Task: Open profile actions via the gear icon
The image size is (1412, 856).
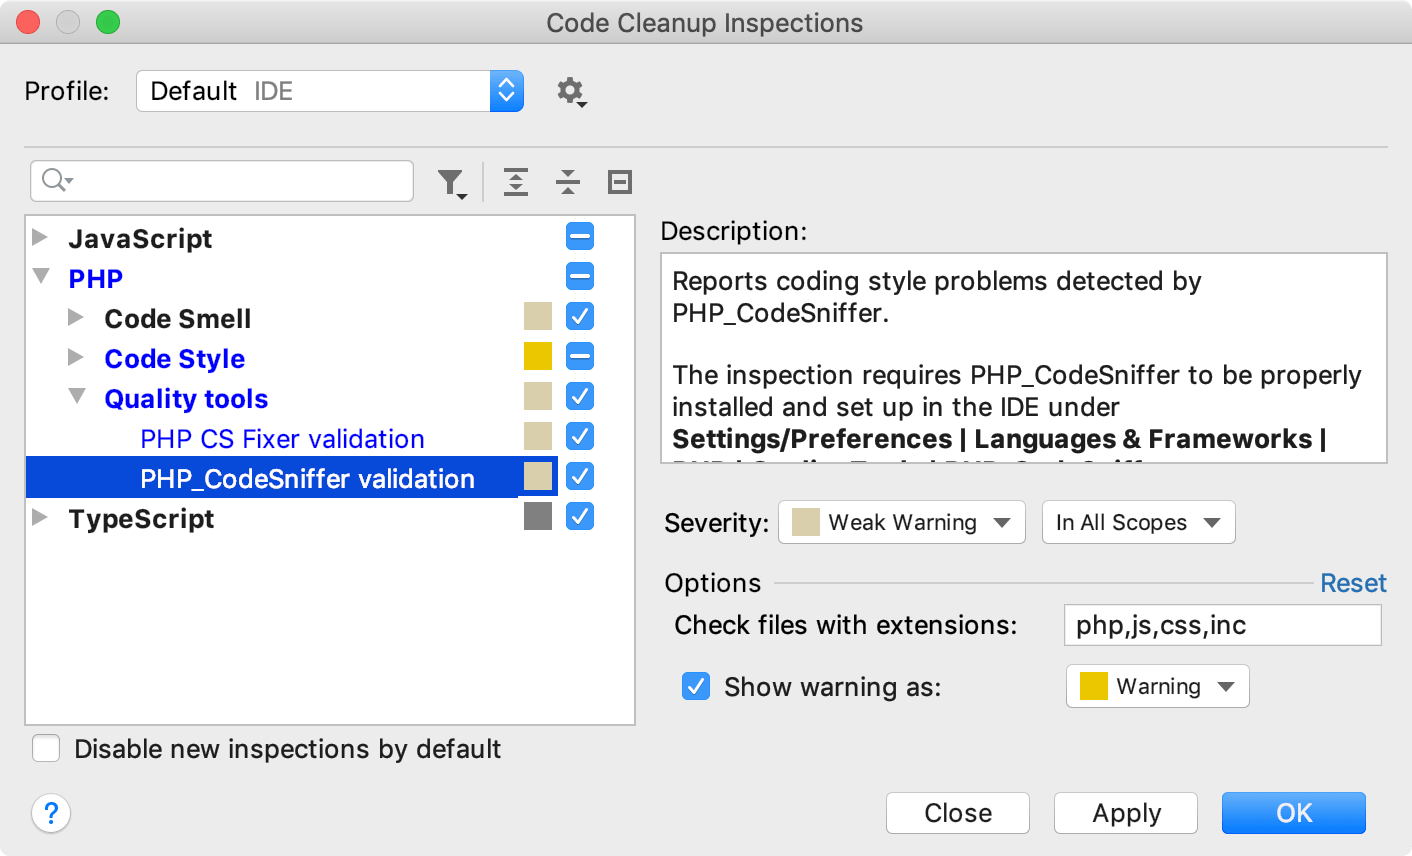Action: 570,90
